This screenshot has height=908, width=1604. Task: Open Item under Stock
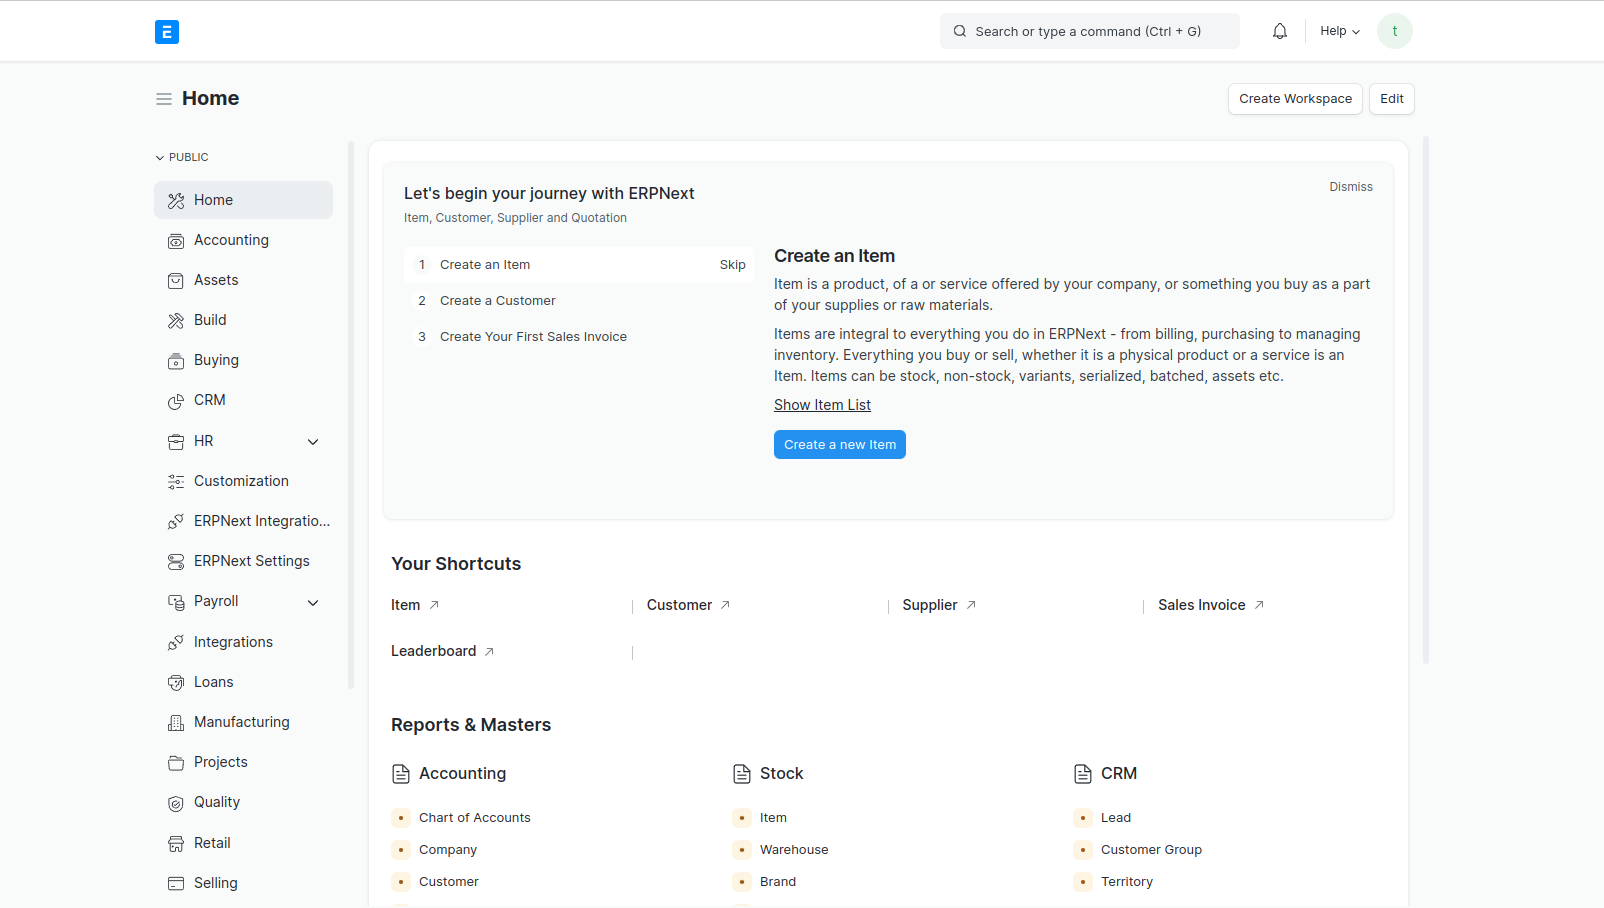point(773,818)
